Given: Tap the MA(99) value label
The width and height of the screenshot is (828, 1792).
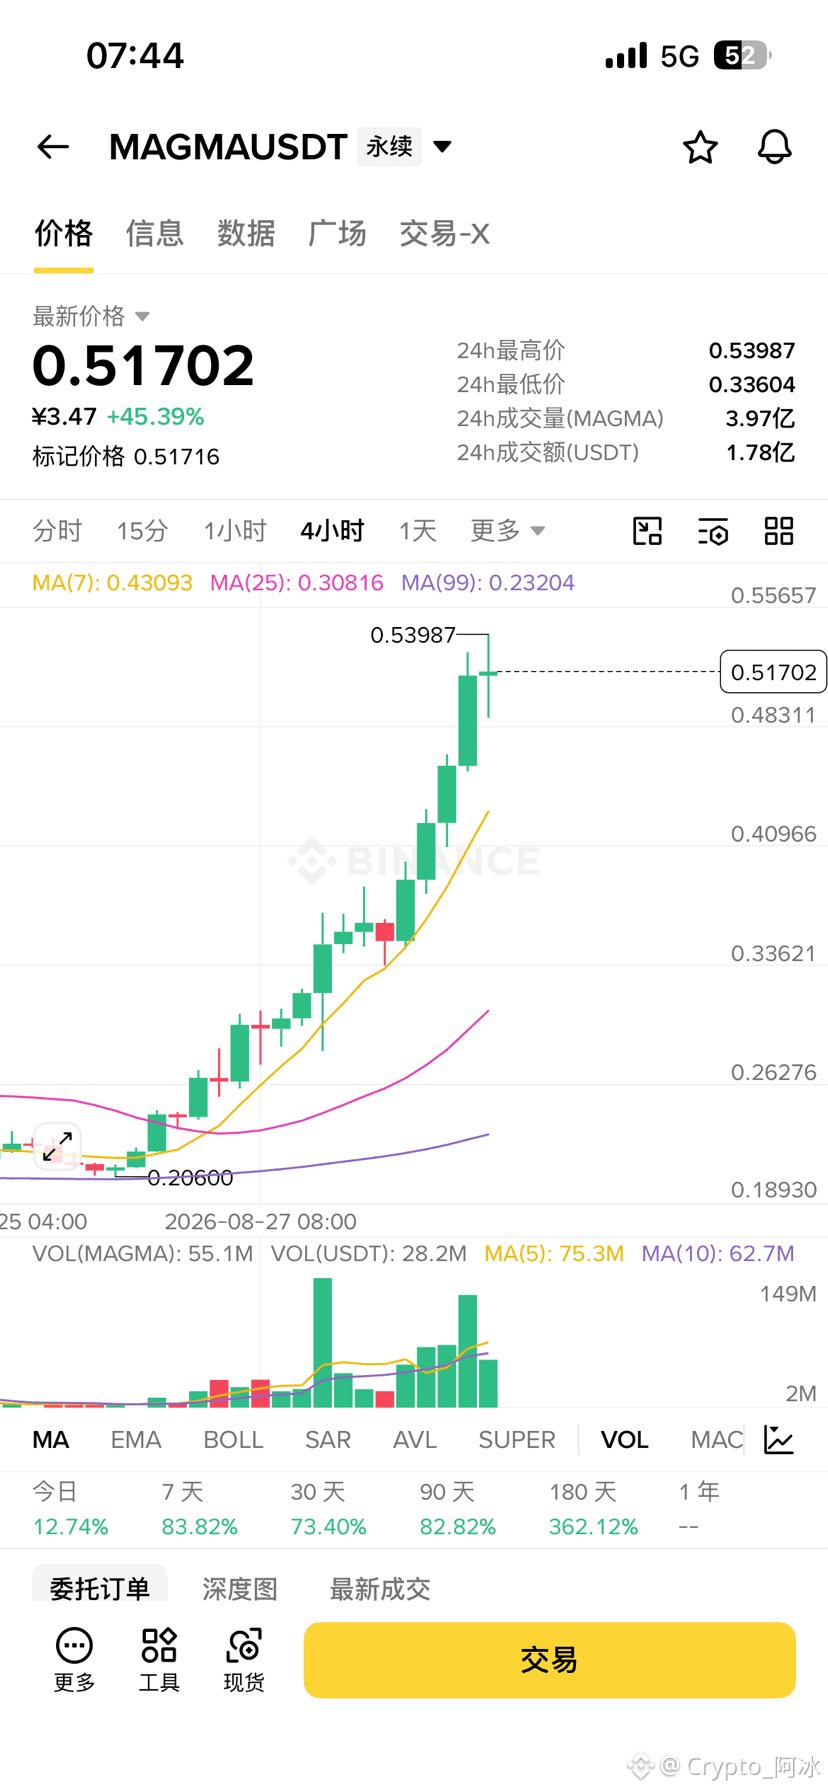Looking at the screenshot, I should pyautogui.click(x=488, y=583).
